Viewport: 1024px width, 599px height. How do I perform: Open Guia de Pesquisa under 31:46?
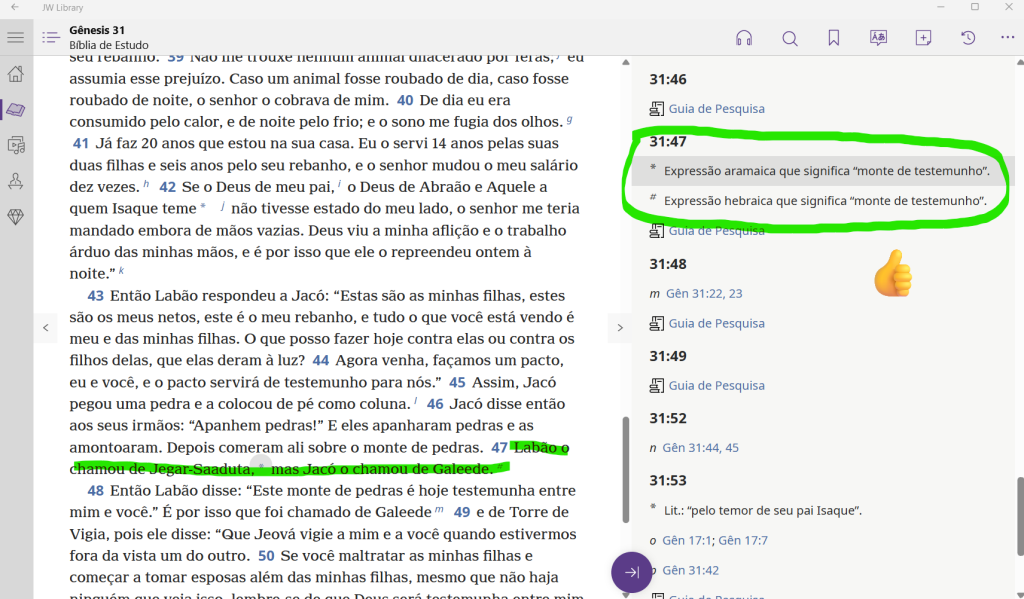pos(715,108)
